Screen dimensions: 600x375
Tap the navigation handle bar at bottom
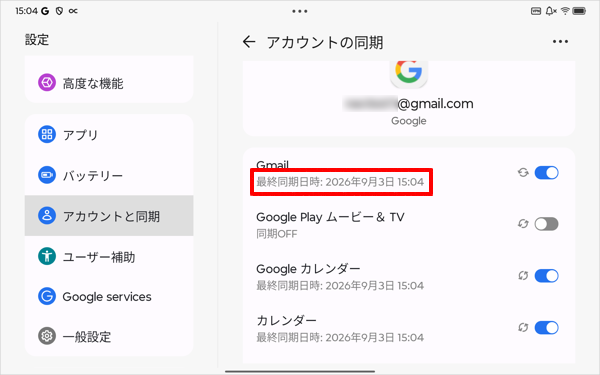pyautogui.click(x=300, y=371)
